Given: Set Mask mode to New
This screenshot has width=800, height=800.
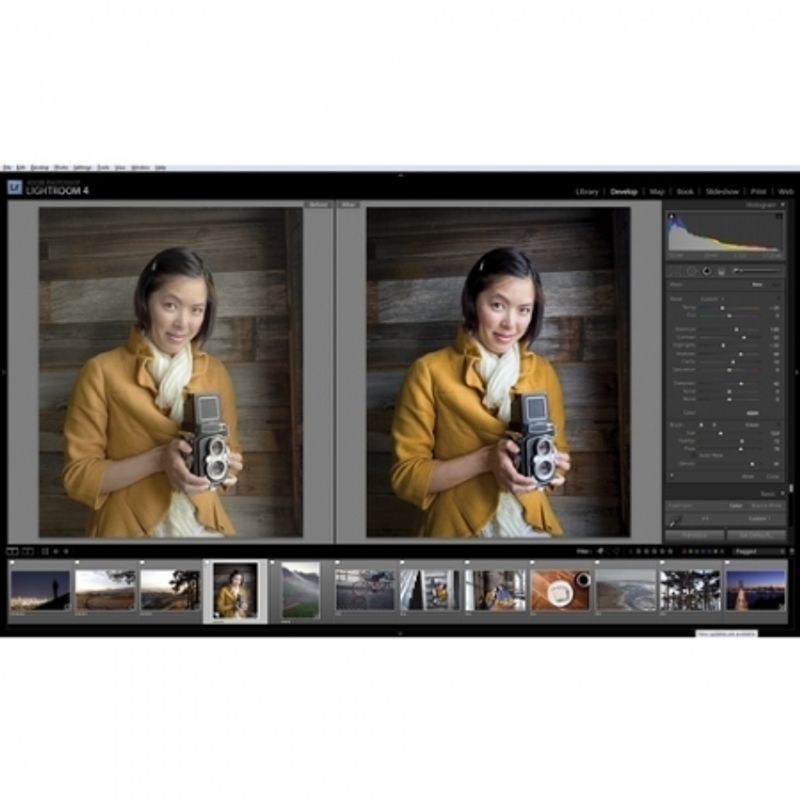Looking at the screenshot, I should 757,284.
